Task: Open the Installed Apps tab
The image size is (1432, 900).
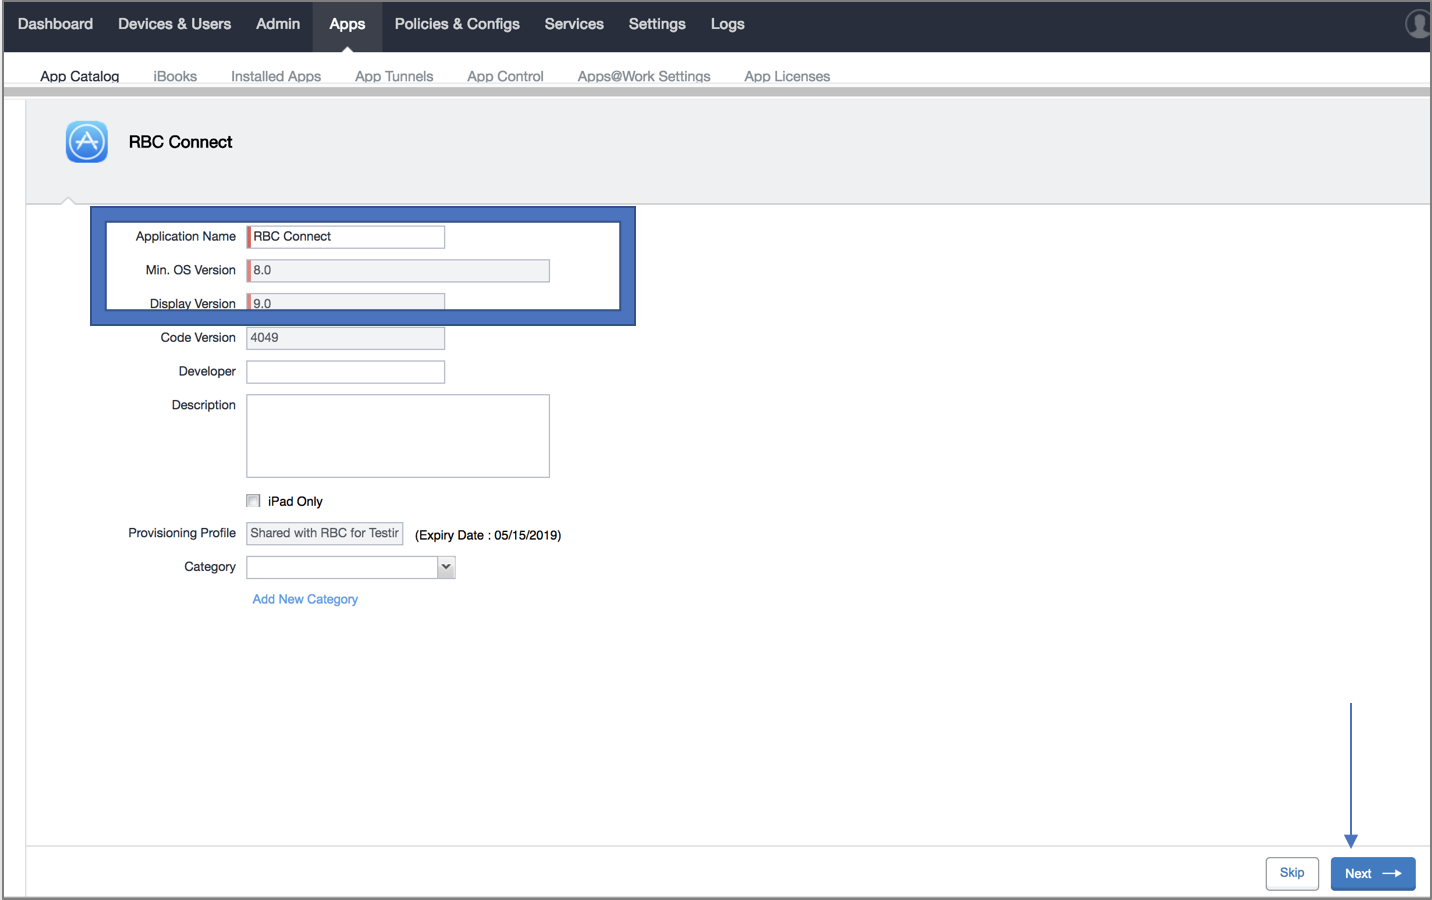Action: [x=276, y=76]
